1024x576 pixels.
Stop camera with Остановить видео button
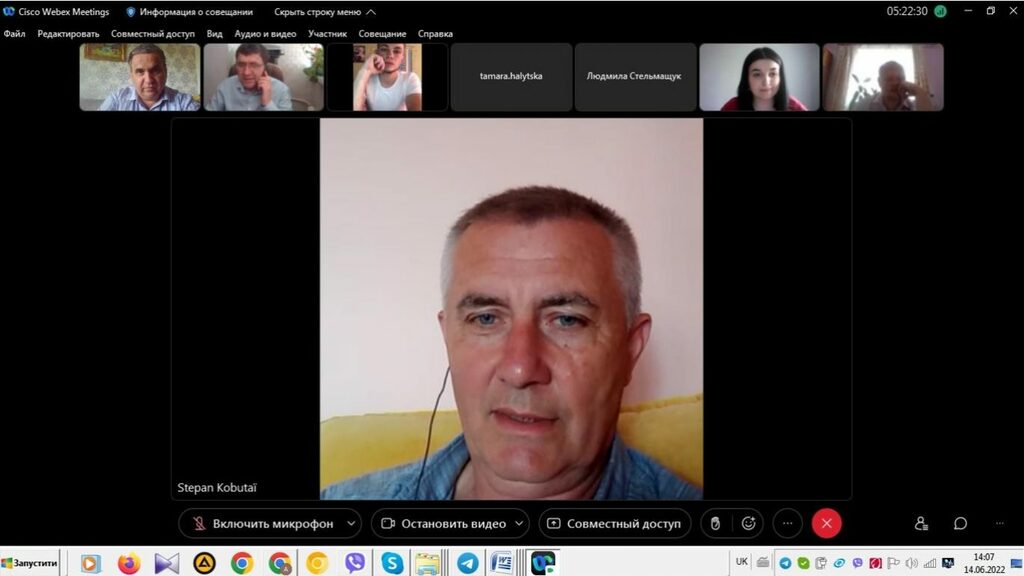coord(441,523)
